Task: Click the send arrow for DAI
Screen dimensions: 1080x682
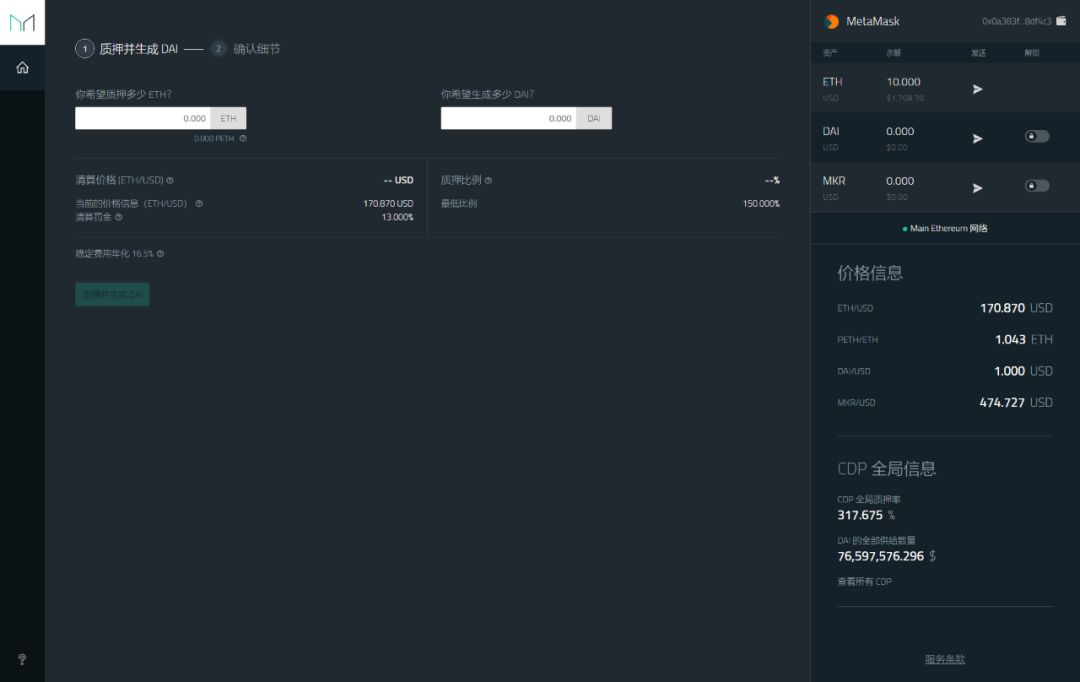Action: 977,138
